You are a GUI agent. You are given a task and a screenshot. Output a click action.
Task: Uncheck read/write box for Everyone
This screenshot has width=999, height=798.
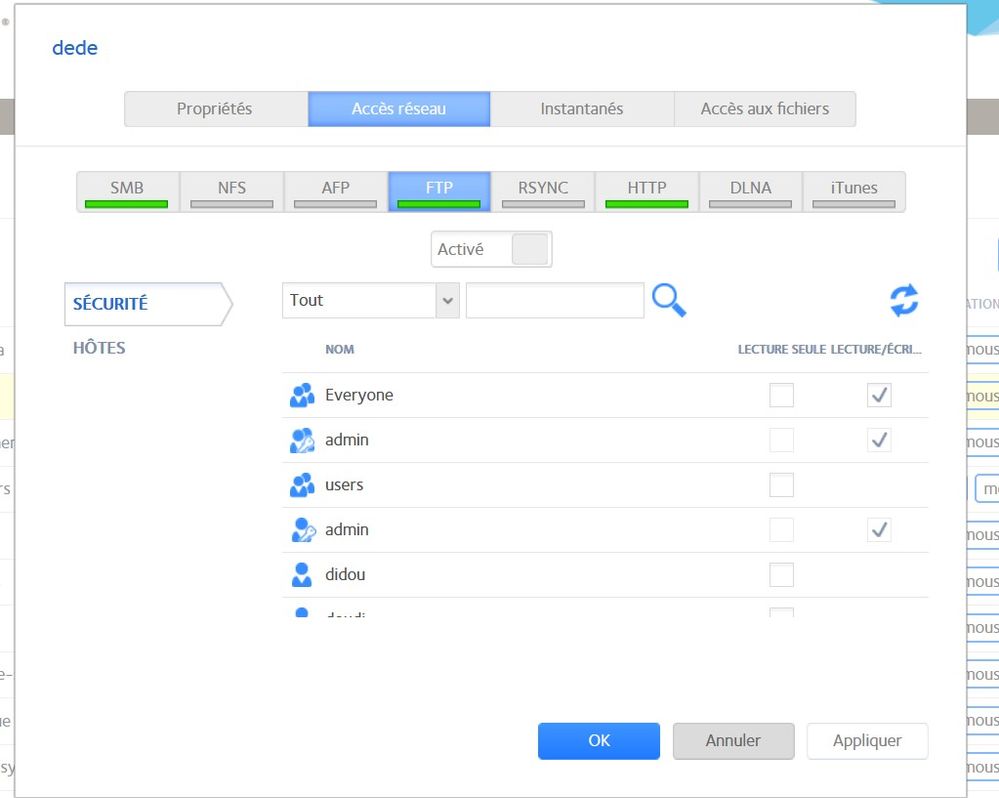879,395
